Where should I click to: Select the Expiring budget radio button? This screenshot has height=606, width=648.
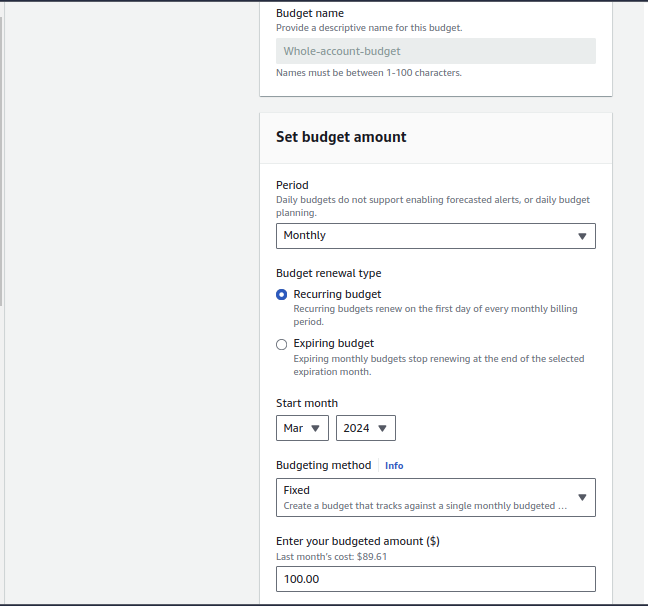tap(282, 344)
